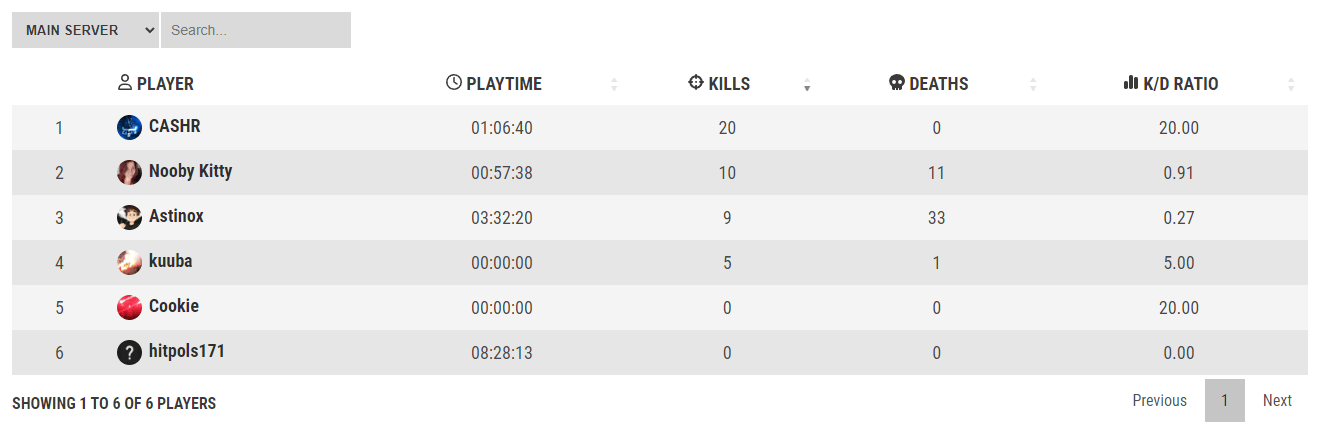Toggle KILLS column sort arrows
Screen dimensions: 1319x433
pos(807,85)
